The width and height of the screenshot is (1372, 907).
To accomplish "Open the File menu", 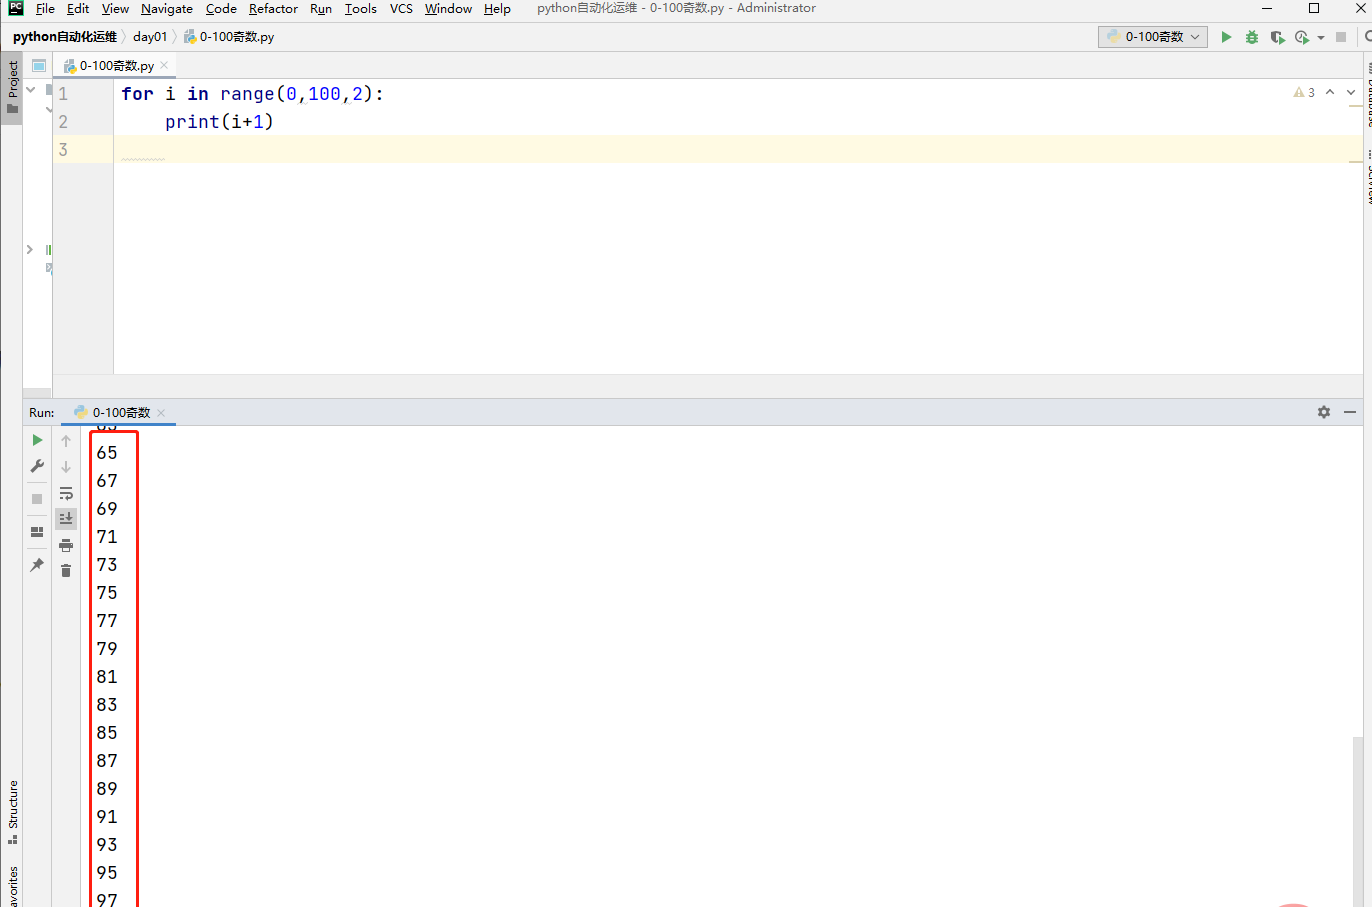I will (45, 9).
